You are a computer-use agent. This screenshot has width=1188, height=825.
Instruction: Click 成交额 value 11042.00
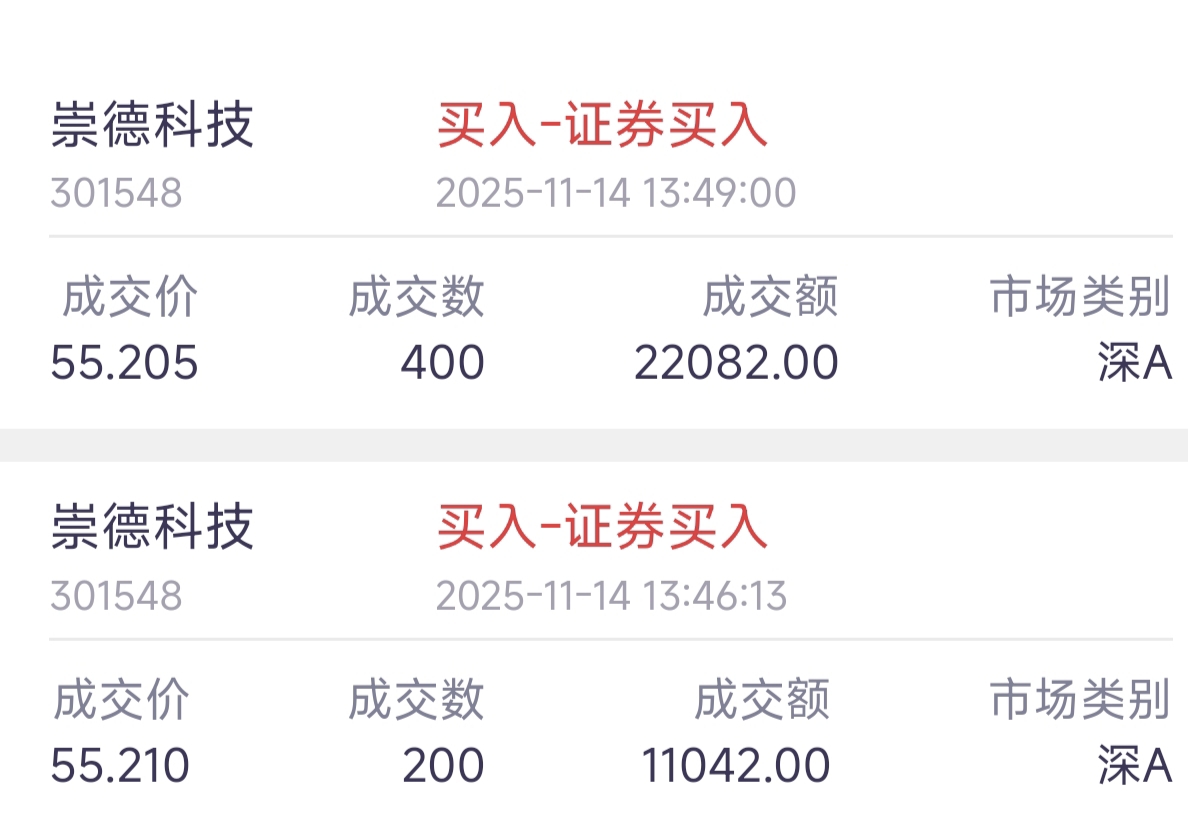coord(735,767)
